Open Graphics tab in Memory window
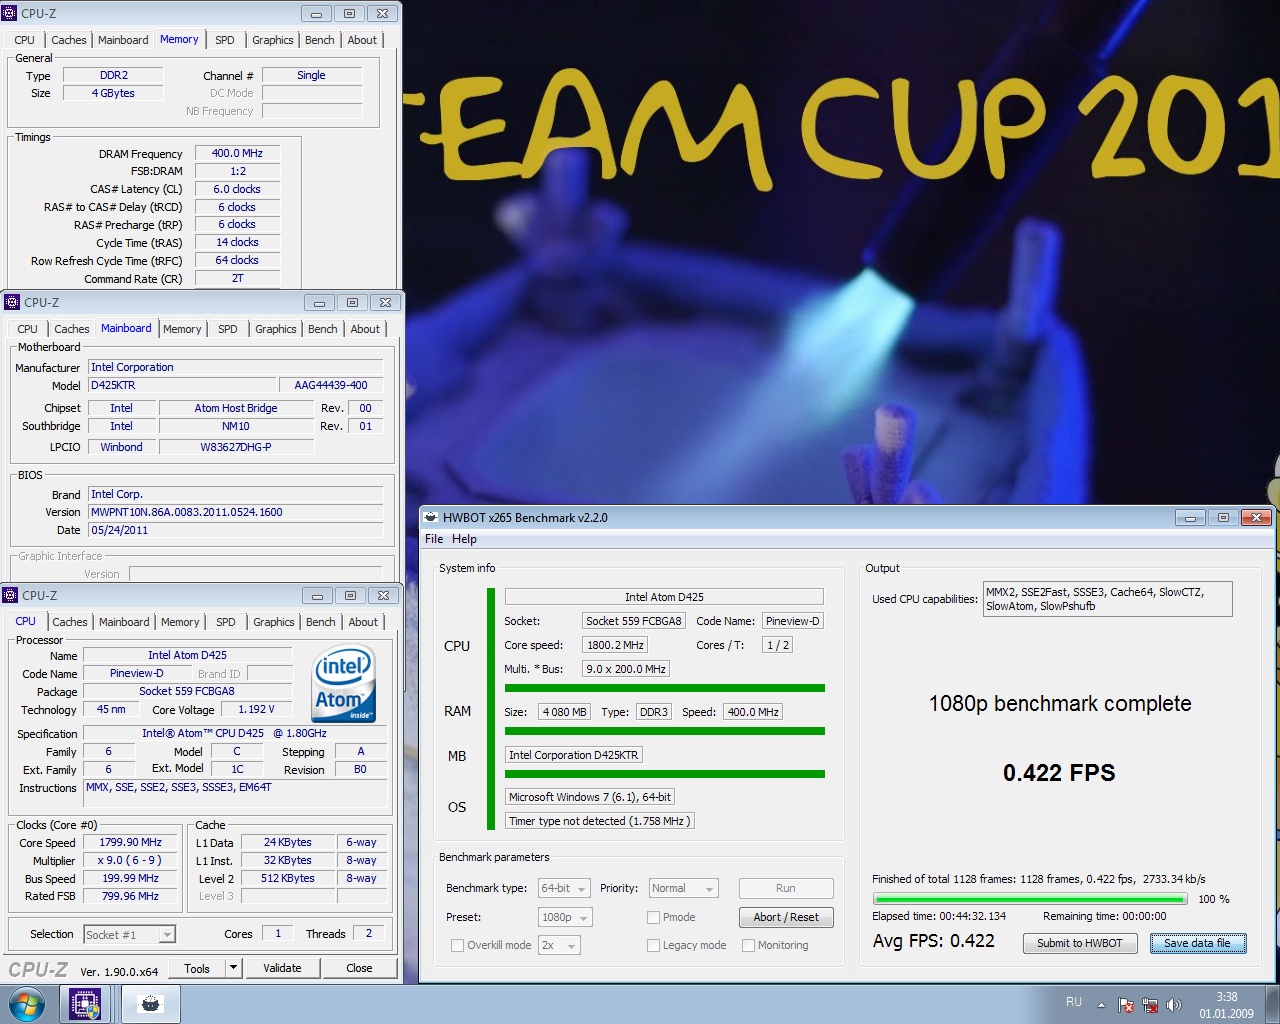1280x1024 pixels. point(272,40)
